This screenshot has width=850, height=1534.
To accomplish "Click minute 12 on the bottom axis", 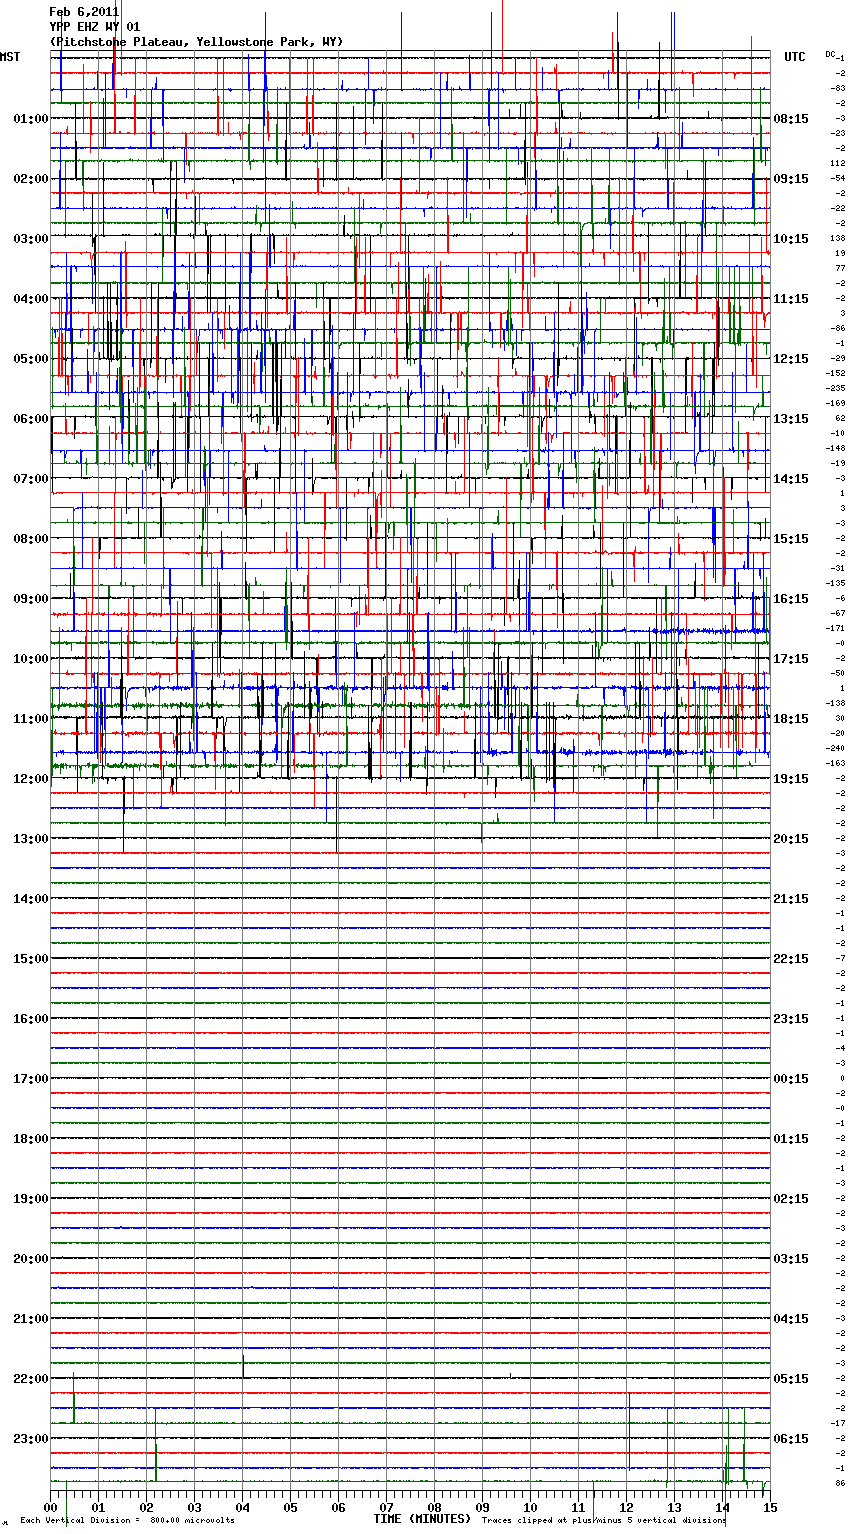I will click(x=626, y=1507).
